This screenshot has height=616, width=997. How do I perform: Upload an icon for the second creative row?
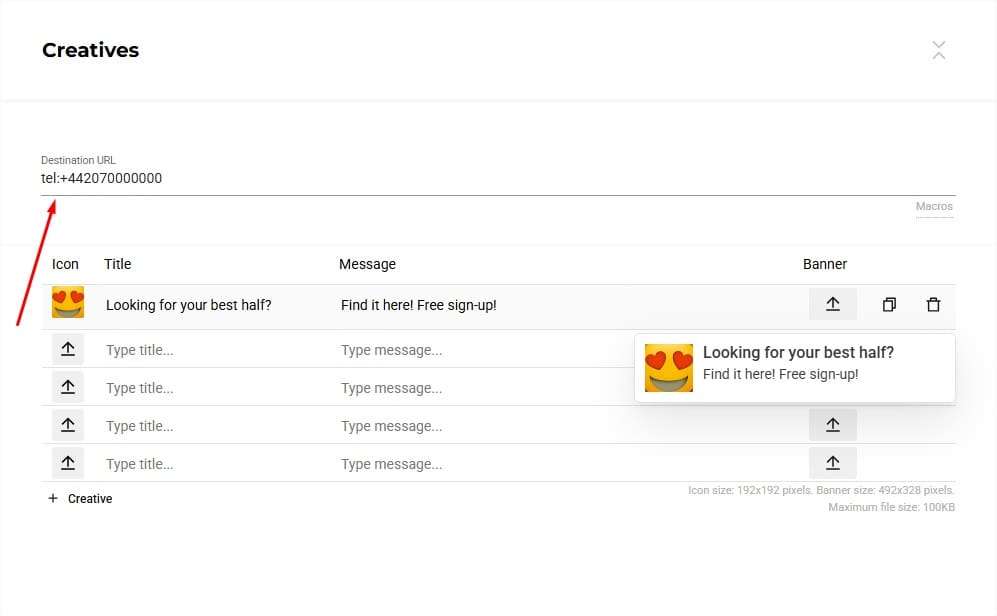coord(68,349)
